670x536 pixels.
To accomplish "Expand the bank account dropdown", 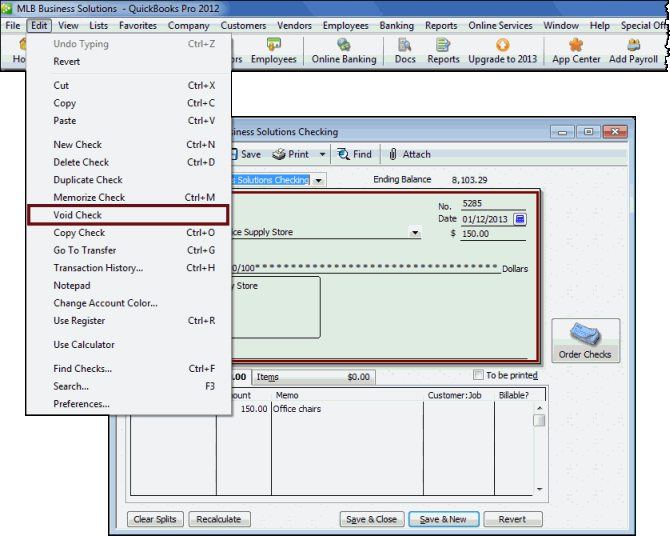I will 318,180.
